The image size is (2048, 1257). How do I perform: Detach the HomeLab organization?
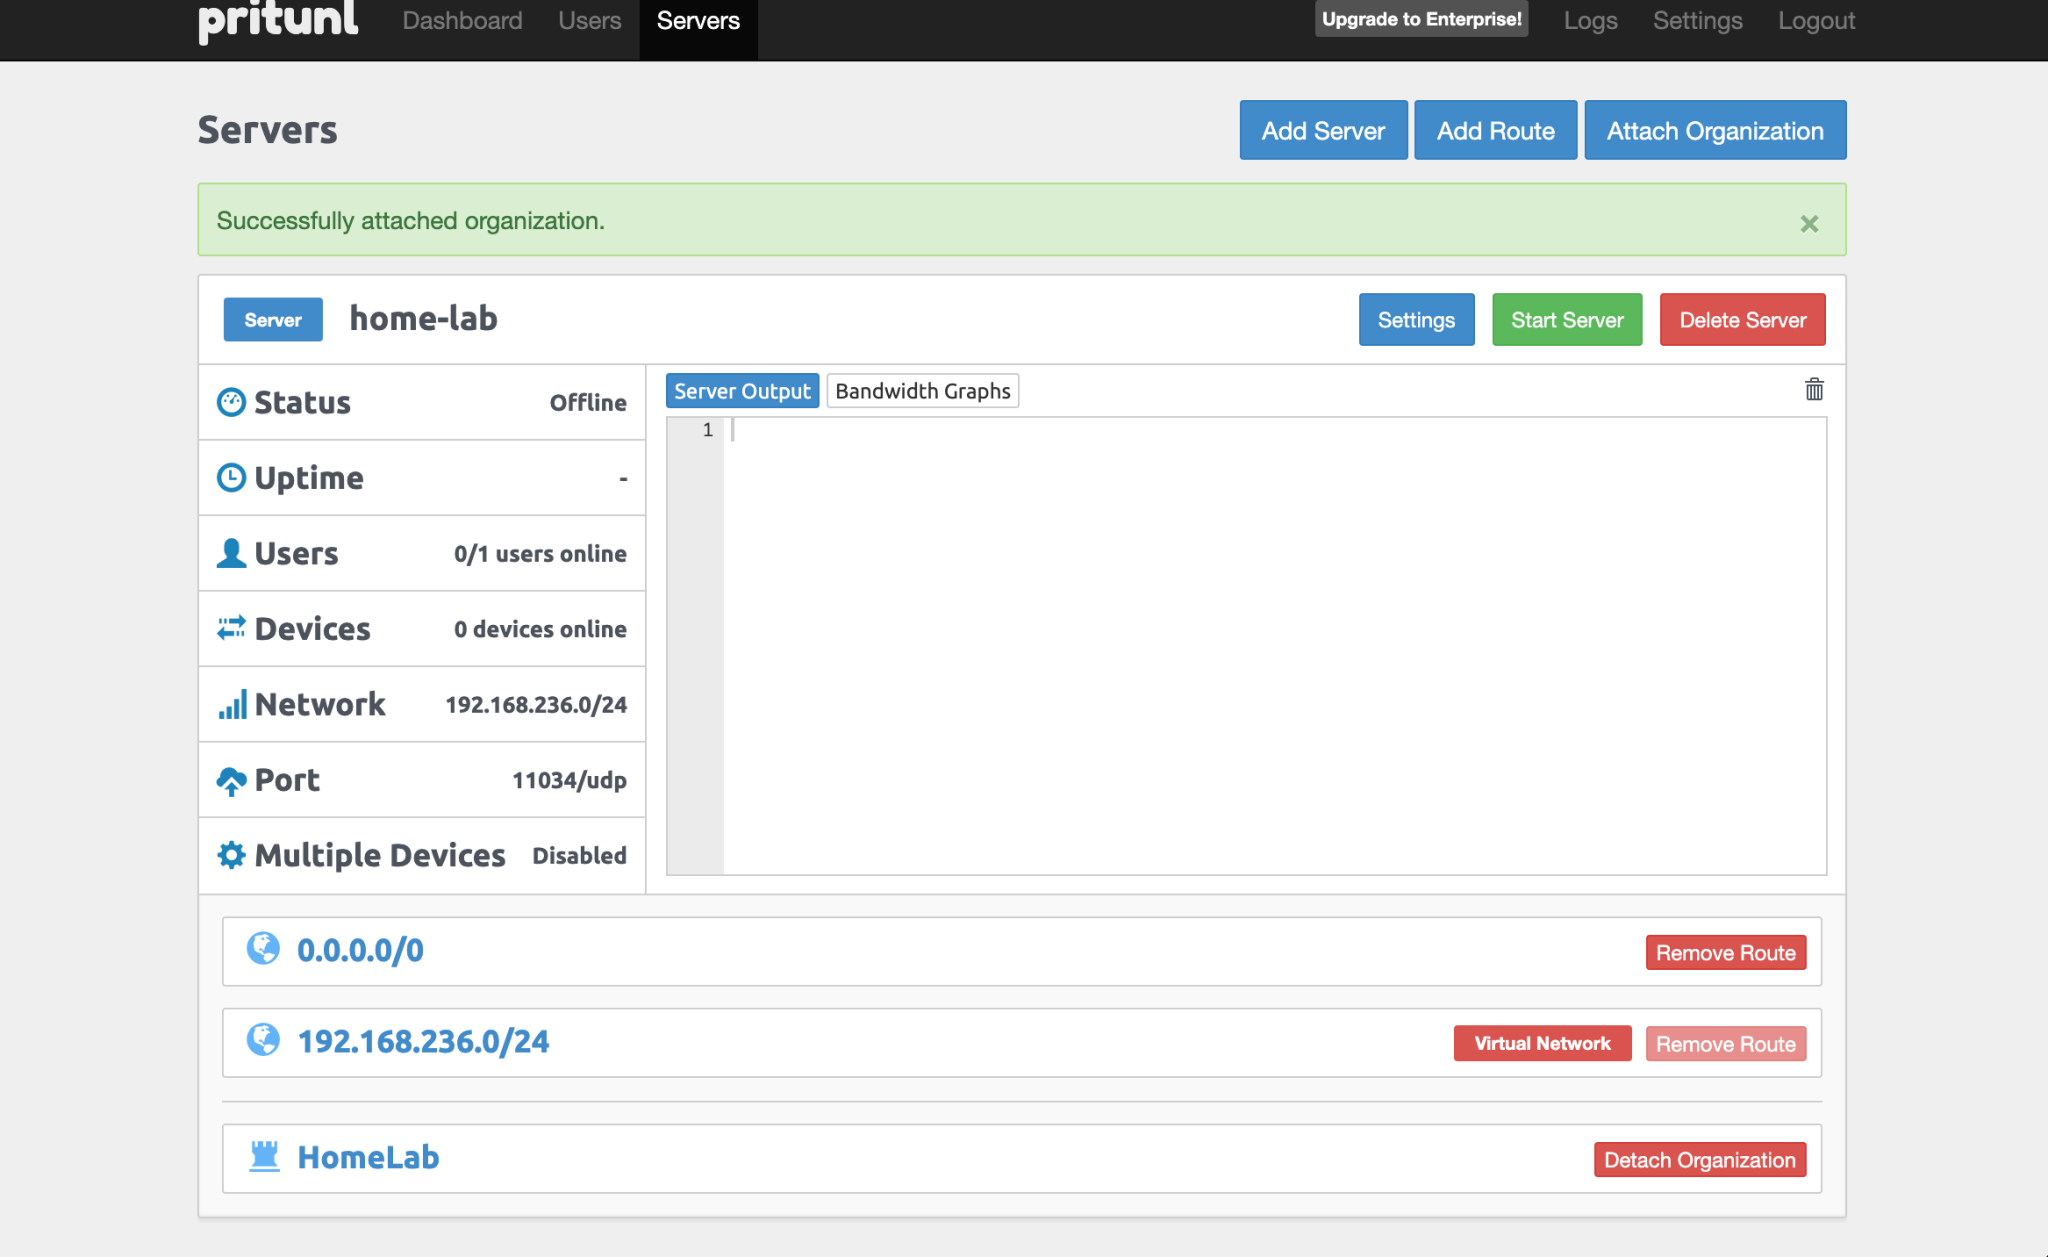pos(1699,1159)
